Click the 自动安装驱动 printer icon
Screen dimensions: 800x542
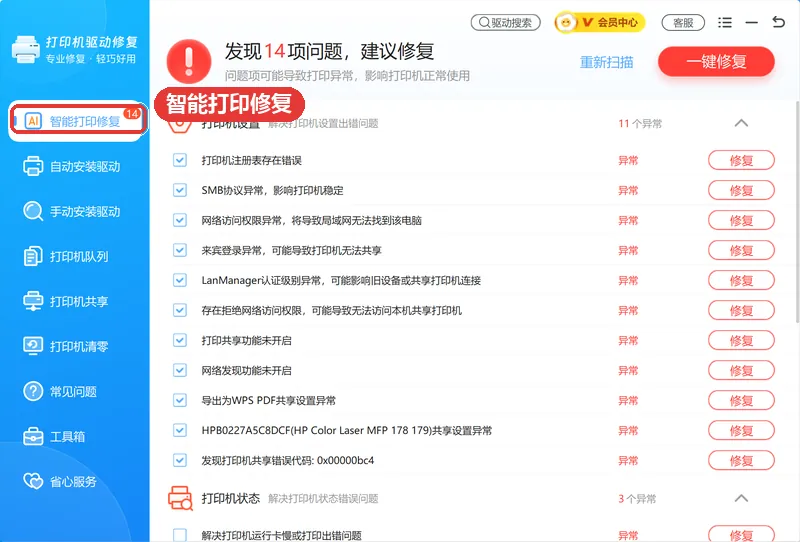point(33,166)
